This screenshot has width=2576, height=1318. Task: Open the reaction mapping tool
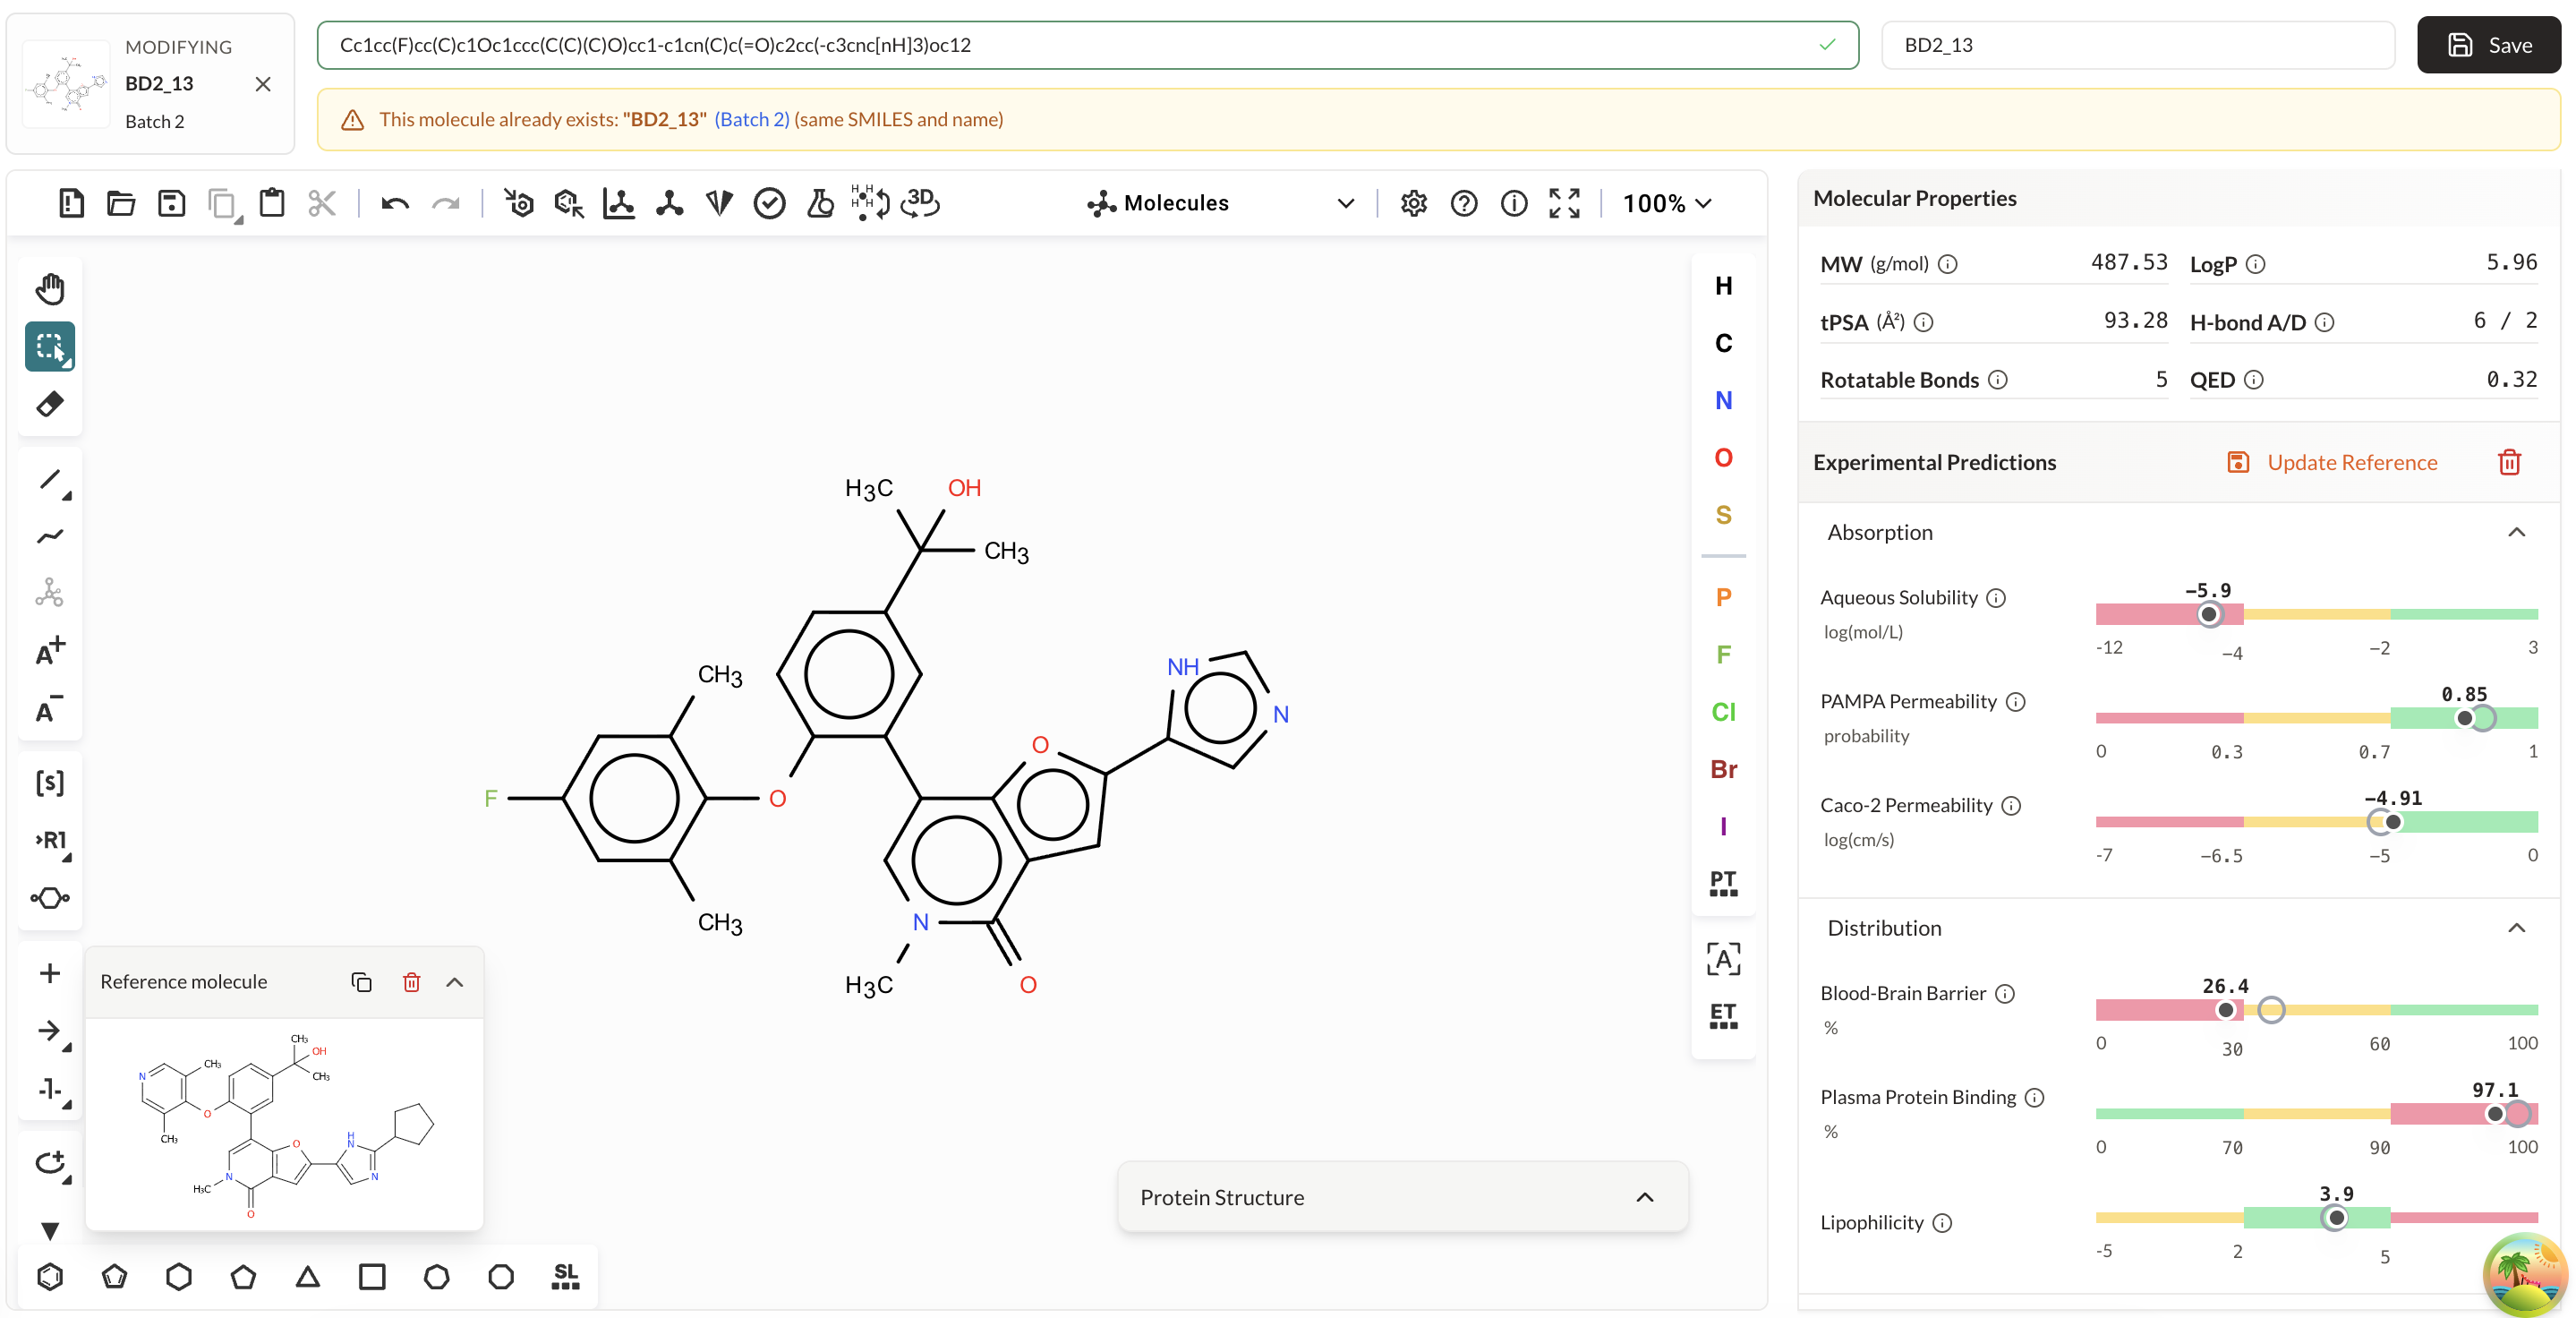(50, 1088)
